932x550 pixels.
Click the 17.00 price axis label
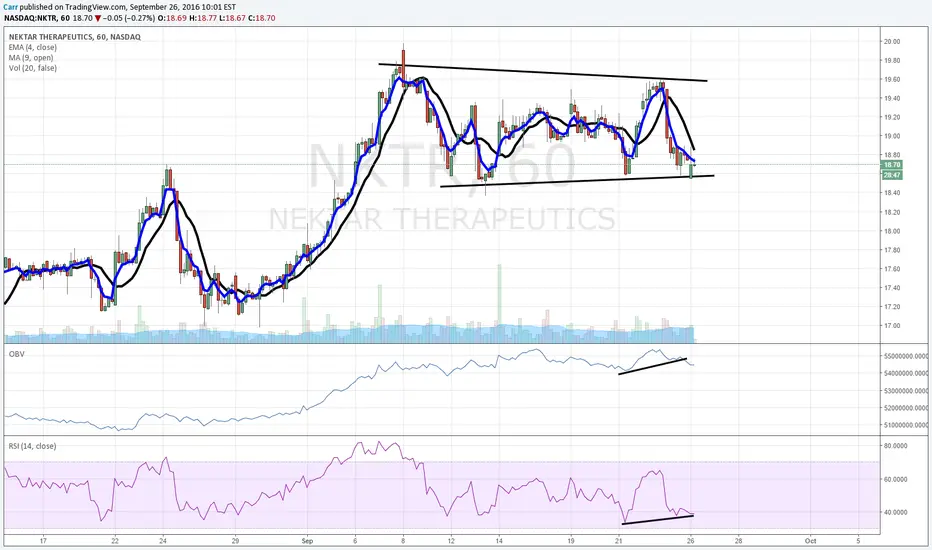point(892,326)
